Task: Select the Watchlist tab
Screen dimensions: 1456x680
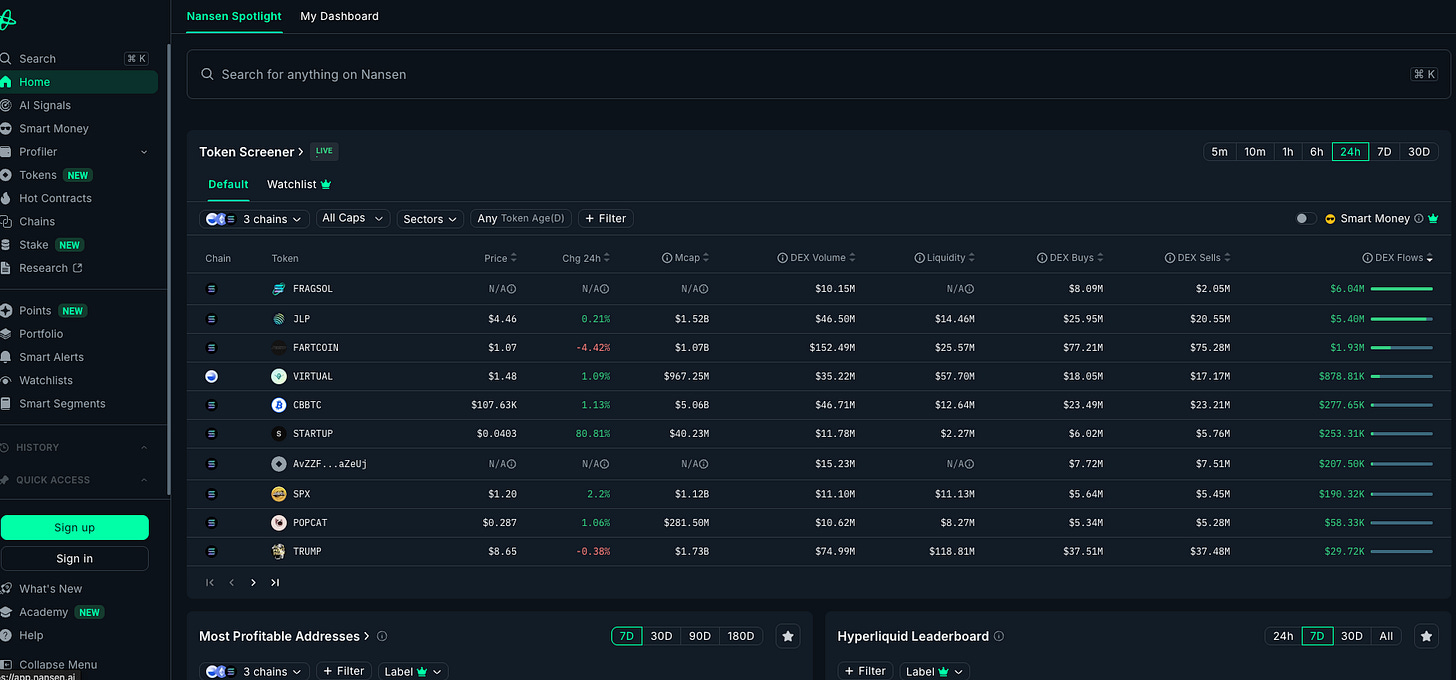Action: tap(299, 184)
